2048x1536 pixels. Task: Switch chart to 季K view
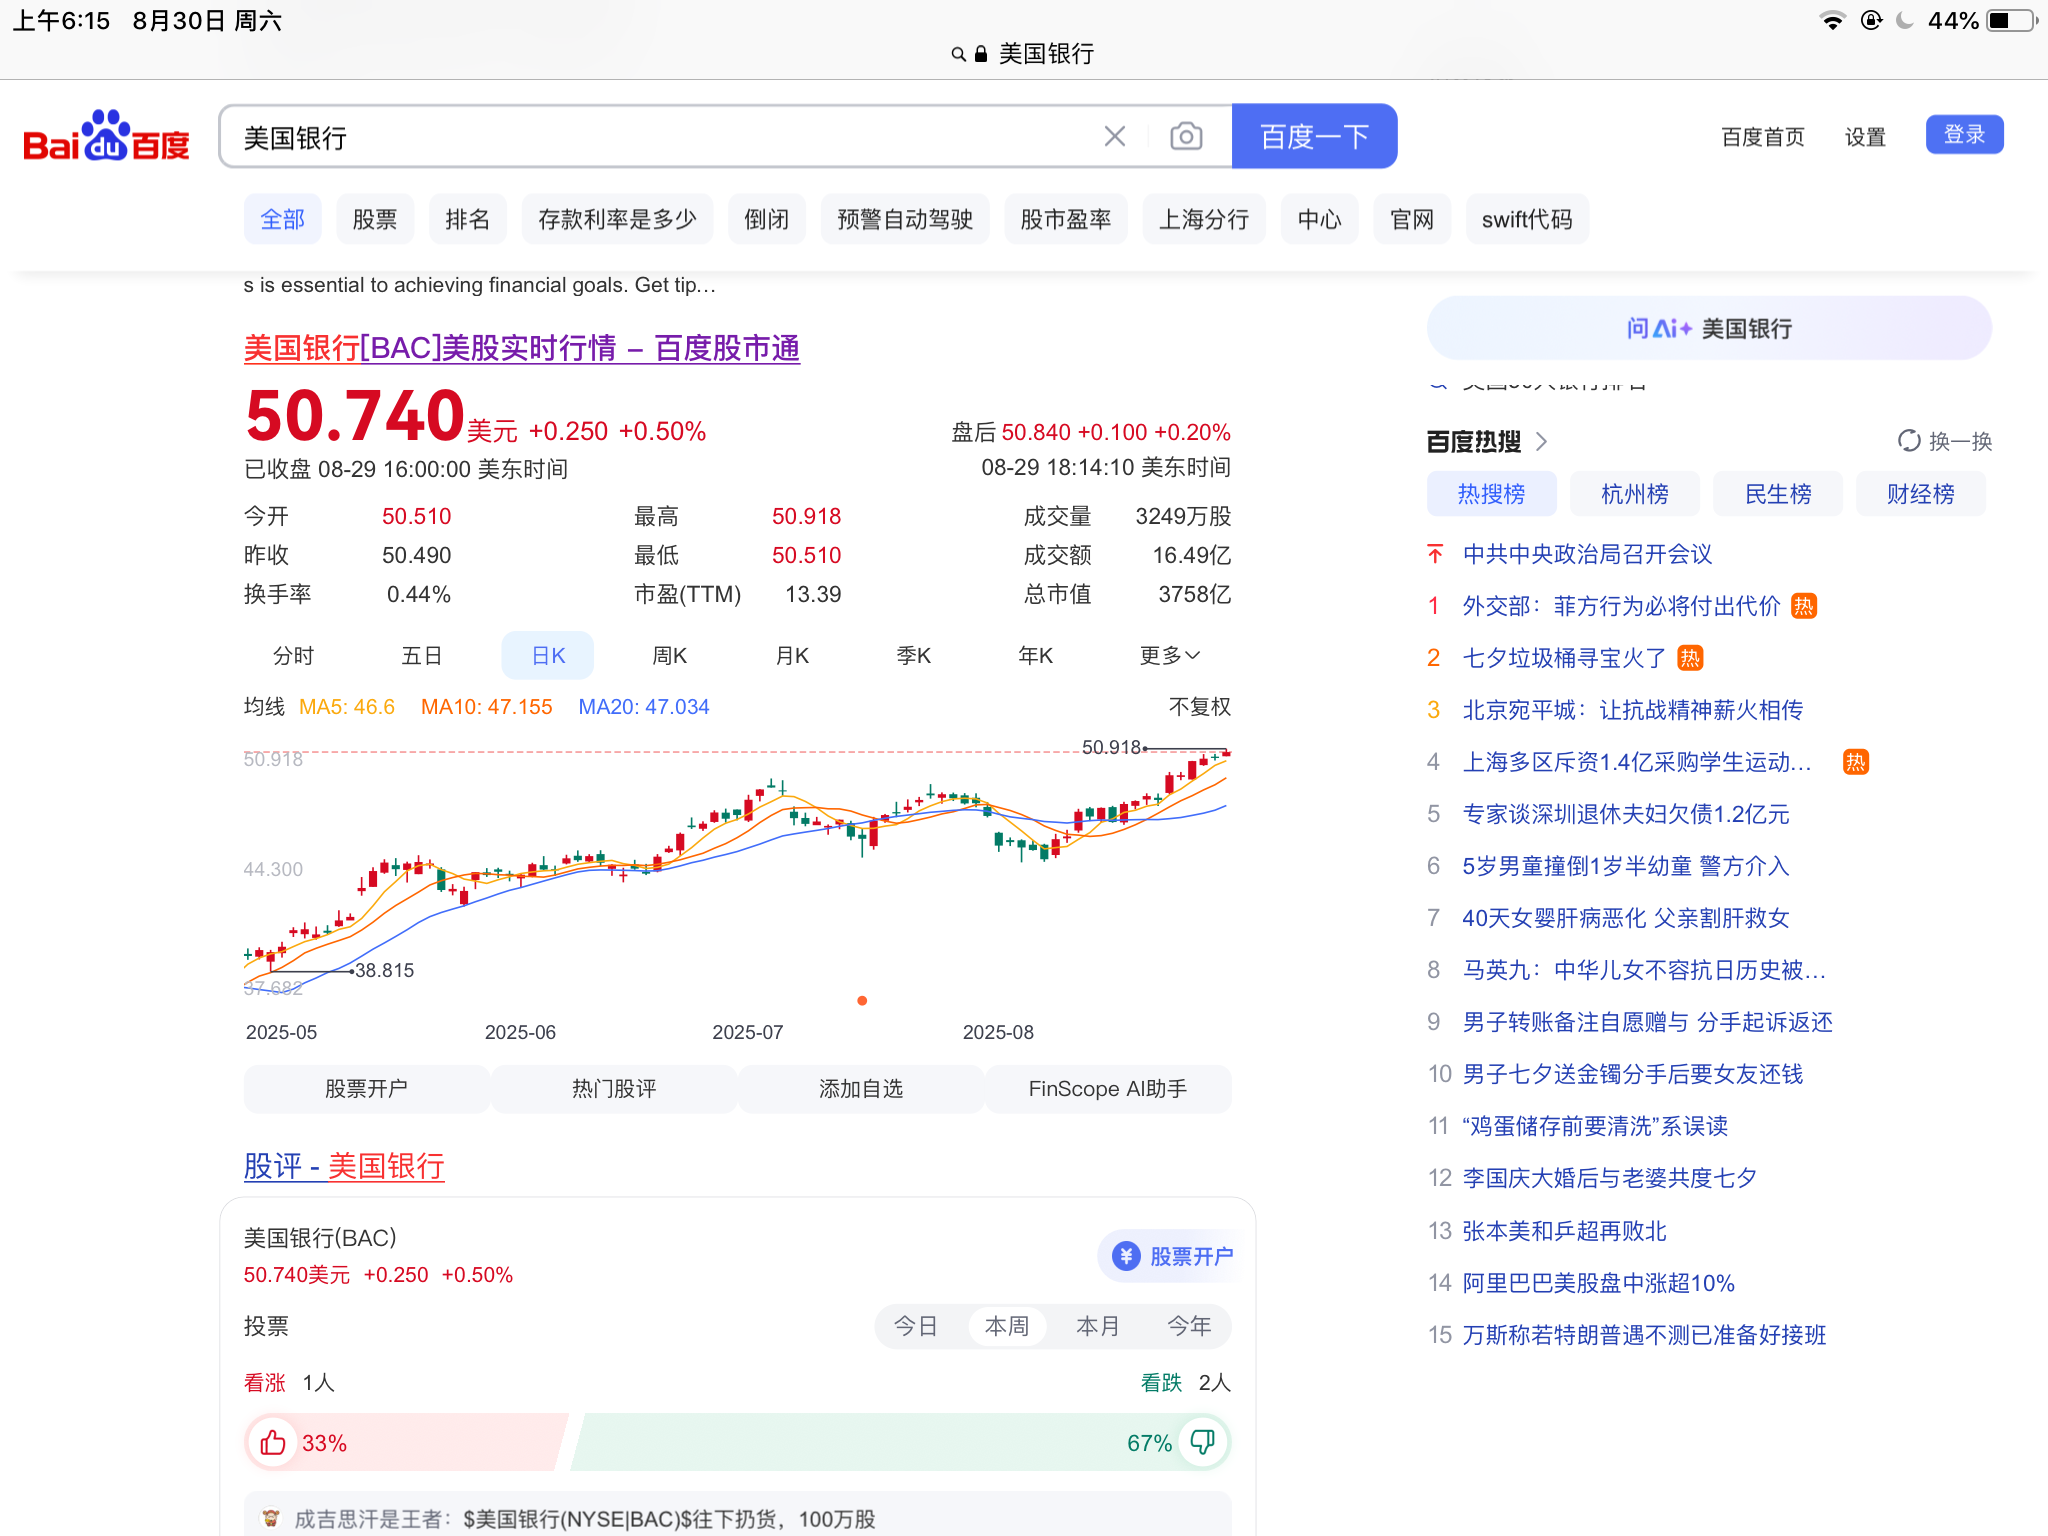pos(914,656)
